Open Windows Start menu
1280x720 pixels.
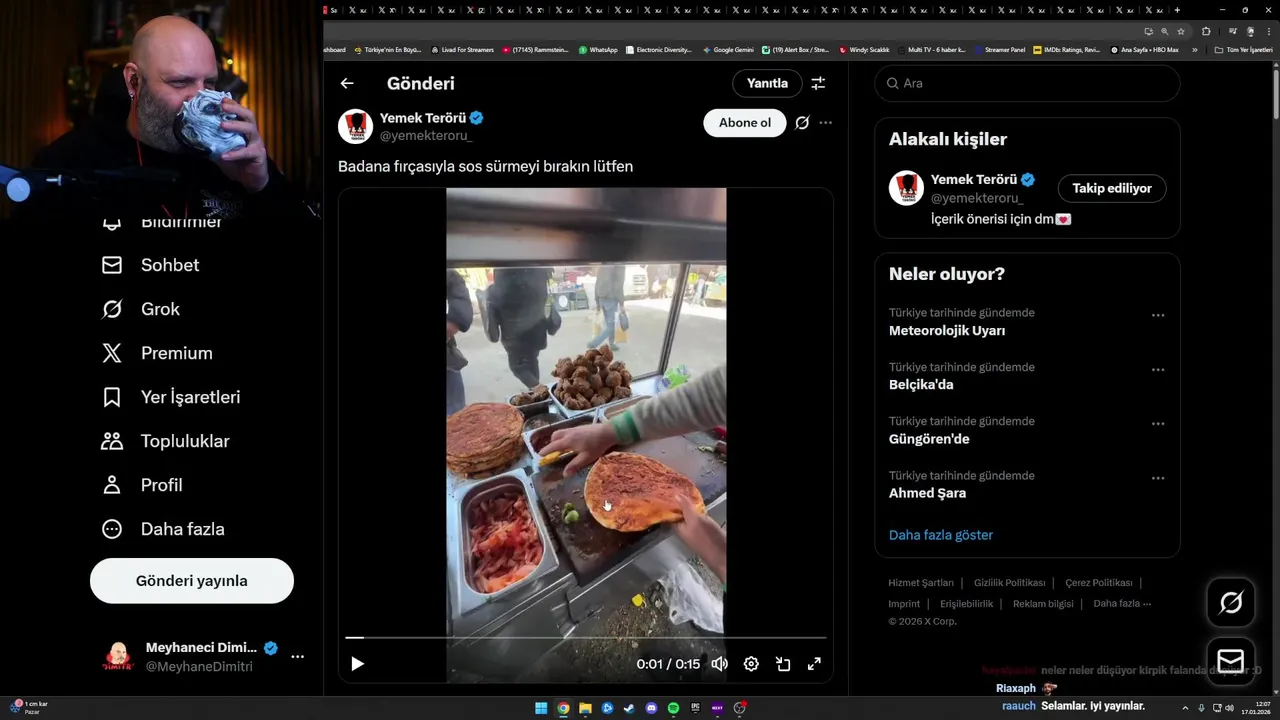(x=541, y=708)
